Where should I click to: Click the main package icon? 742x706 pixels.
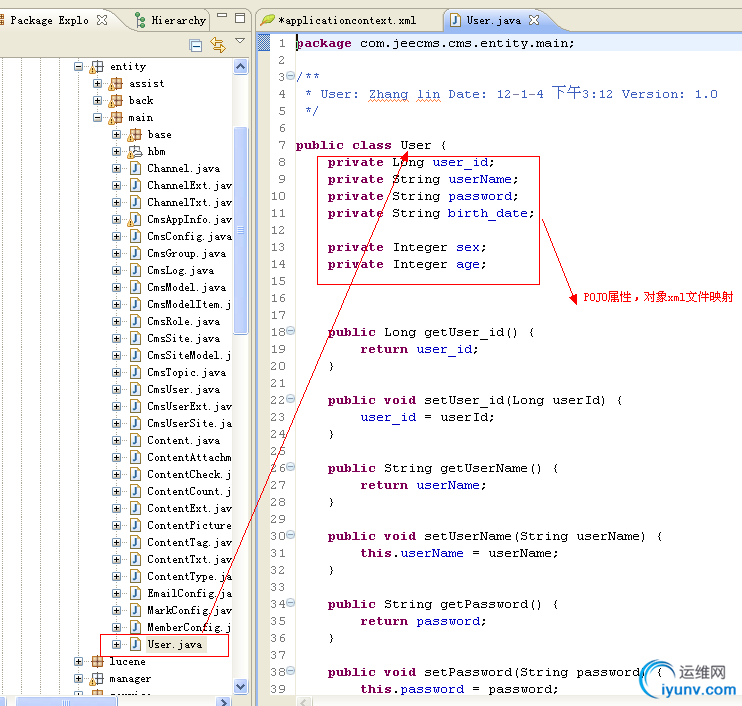pyautogui.click(x=115, y=118)
